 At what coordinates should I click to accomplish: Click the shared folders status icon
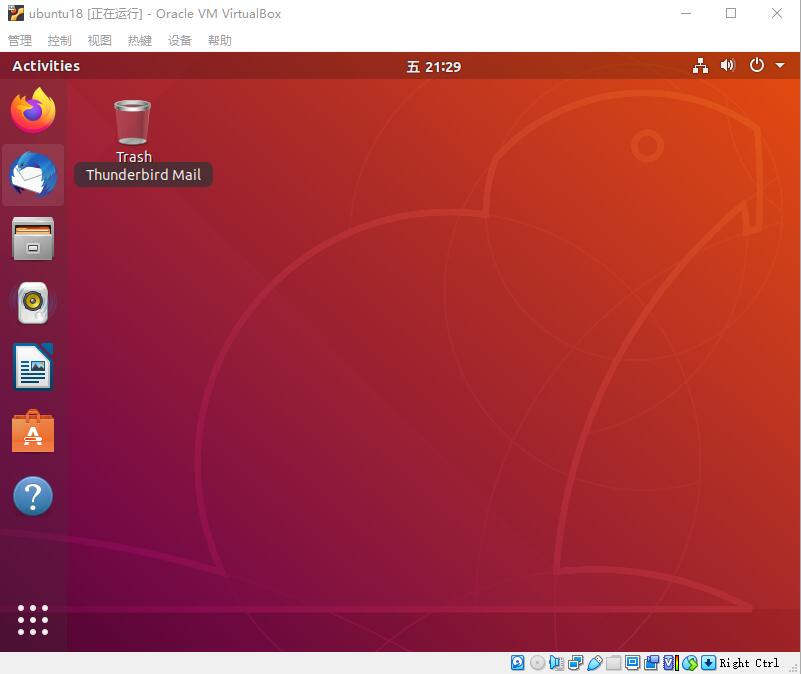point(614,663)
